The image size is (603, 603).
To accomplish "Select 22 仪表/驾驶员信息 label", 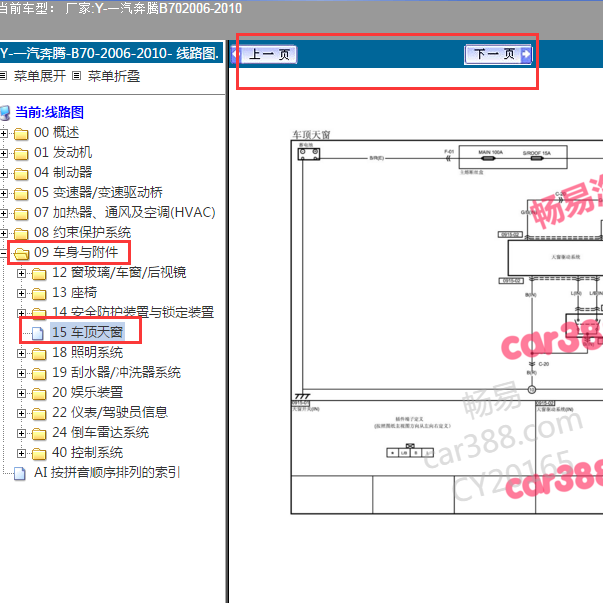I will (110, 412).
